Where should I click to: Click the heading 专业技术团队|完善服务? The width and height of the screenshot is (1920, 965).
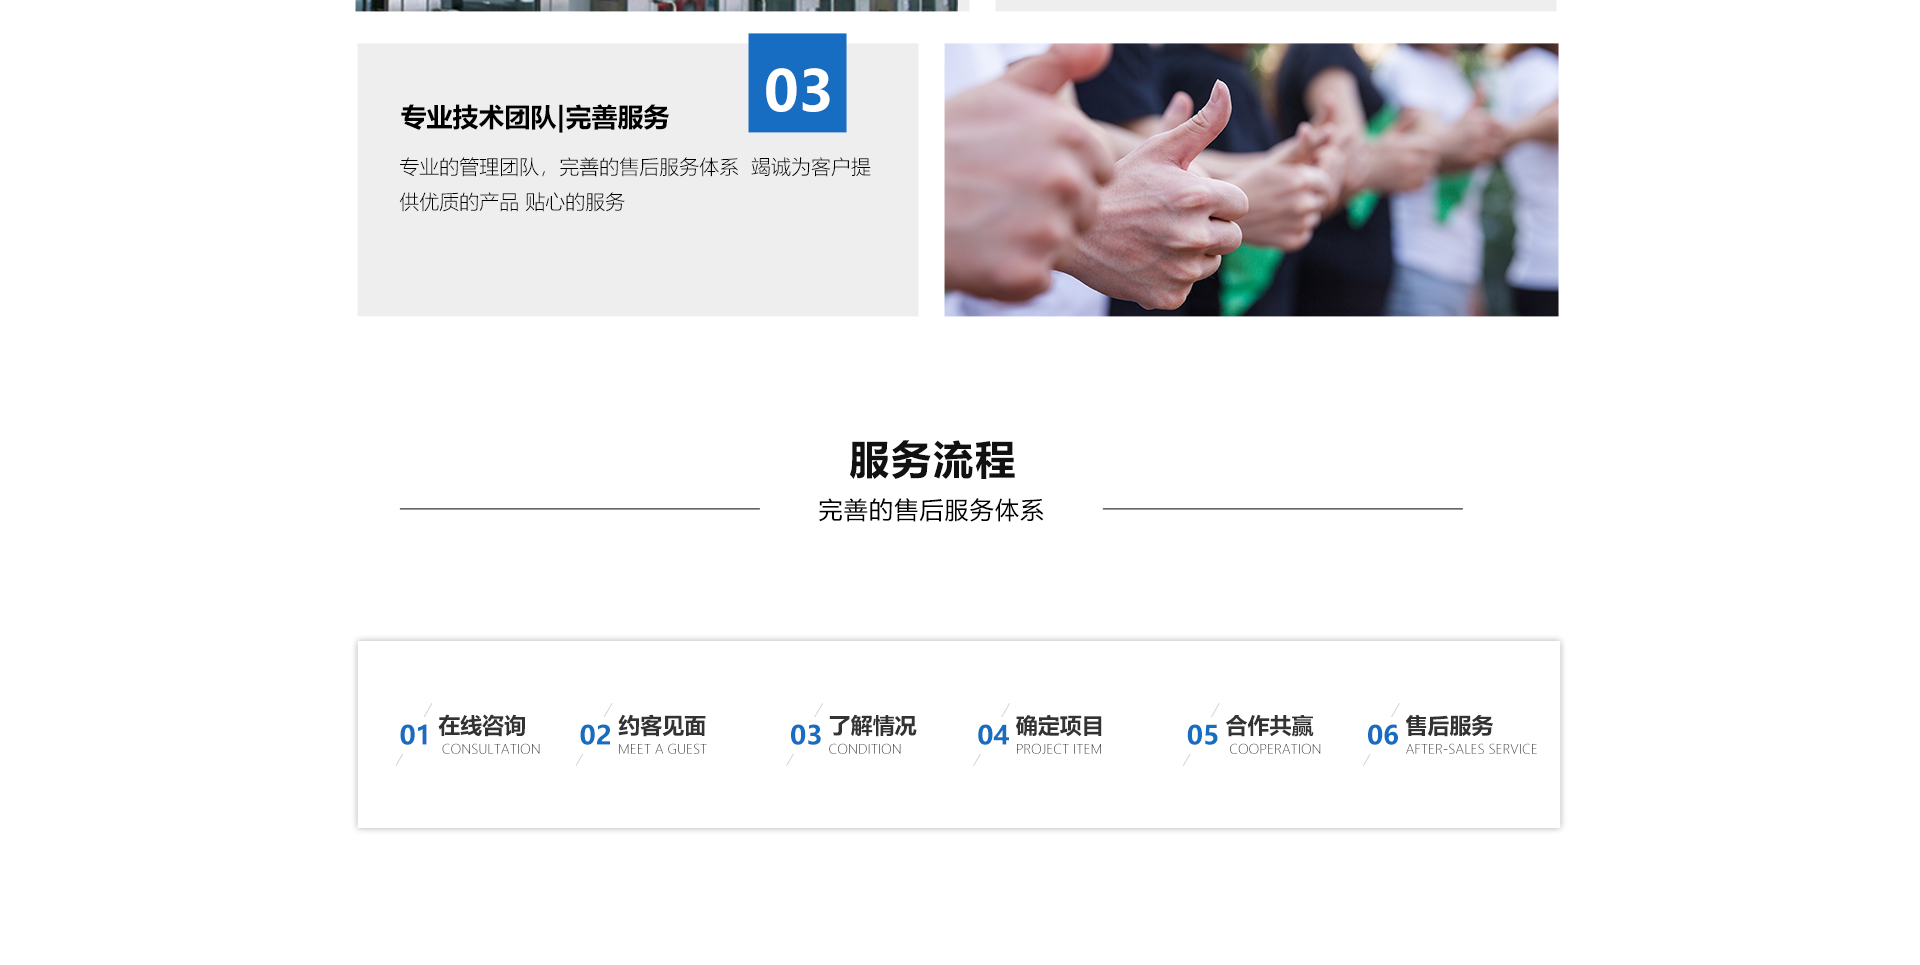[534, 118]
